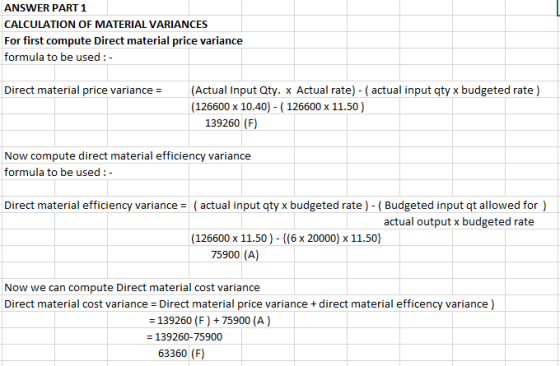The width and height of the screenshot is (560, 366).
Task: Click the 'actual output x budgeted rate' text
Action: click(459, 222)
